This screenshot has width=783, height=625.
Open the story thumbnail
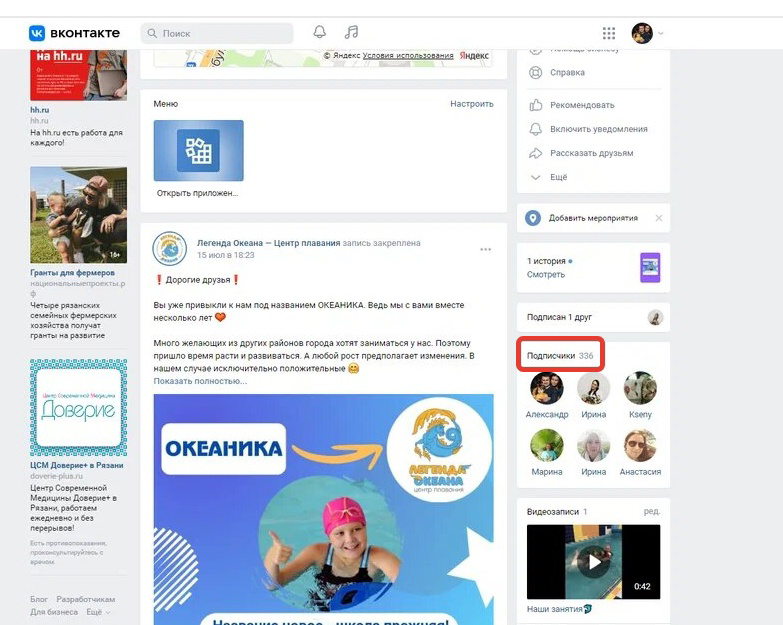click(x=650, y=268)
